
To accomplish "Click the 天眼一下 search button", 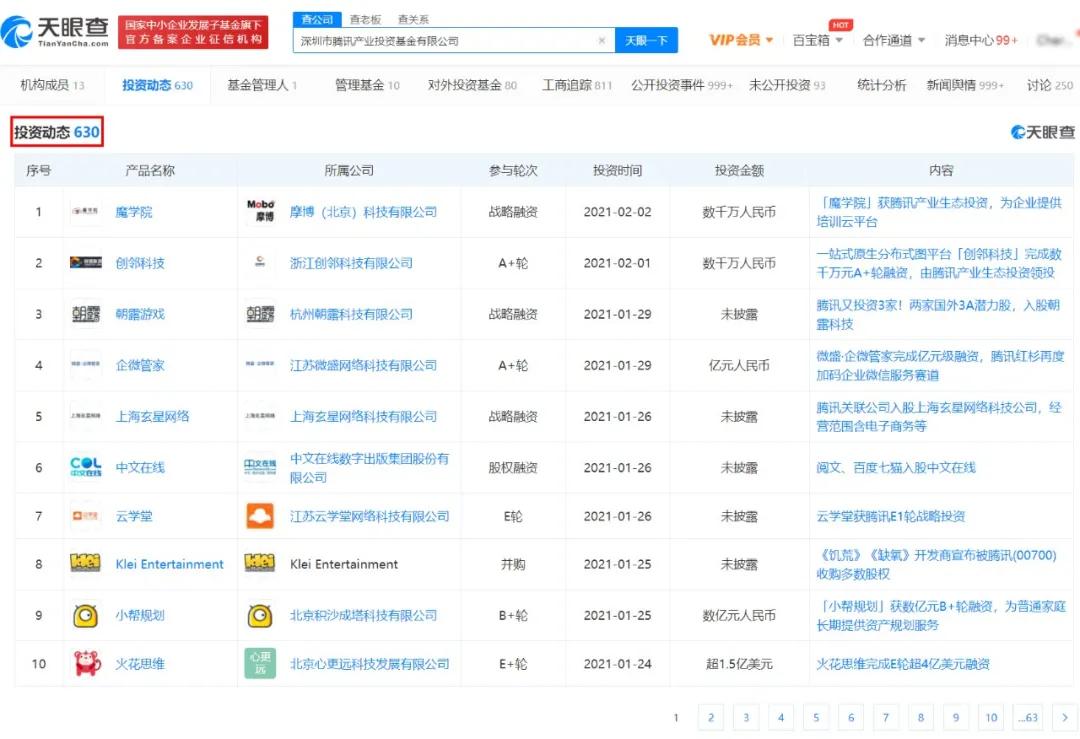I will 646,41.
